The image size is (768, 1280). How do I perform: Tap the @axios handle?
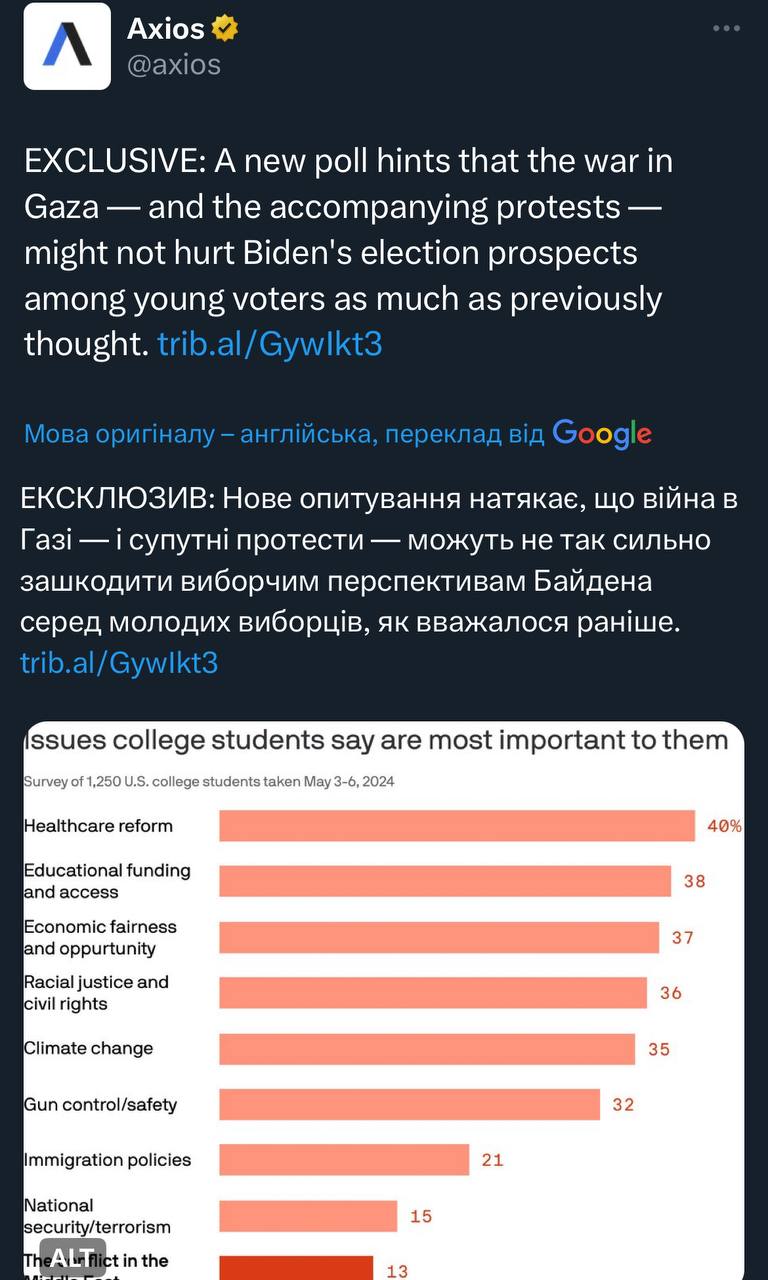click(174, 64)
